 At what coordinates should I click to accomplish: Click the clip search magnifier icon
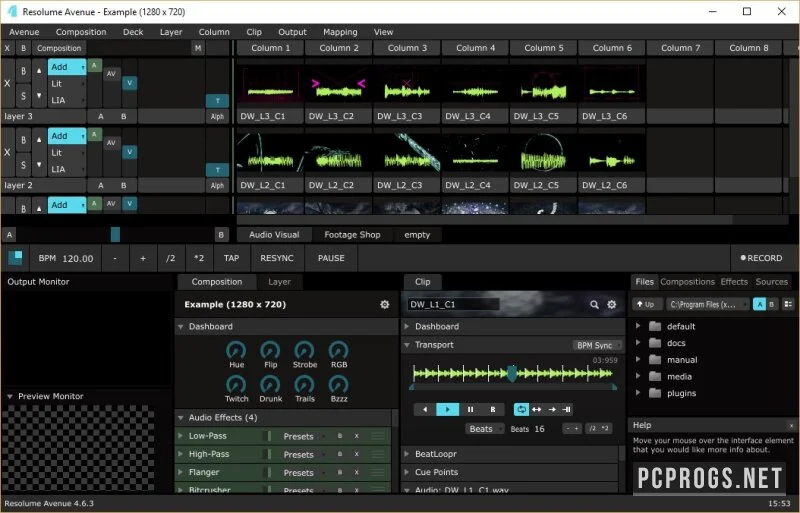click(594, 304)
